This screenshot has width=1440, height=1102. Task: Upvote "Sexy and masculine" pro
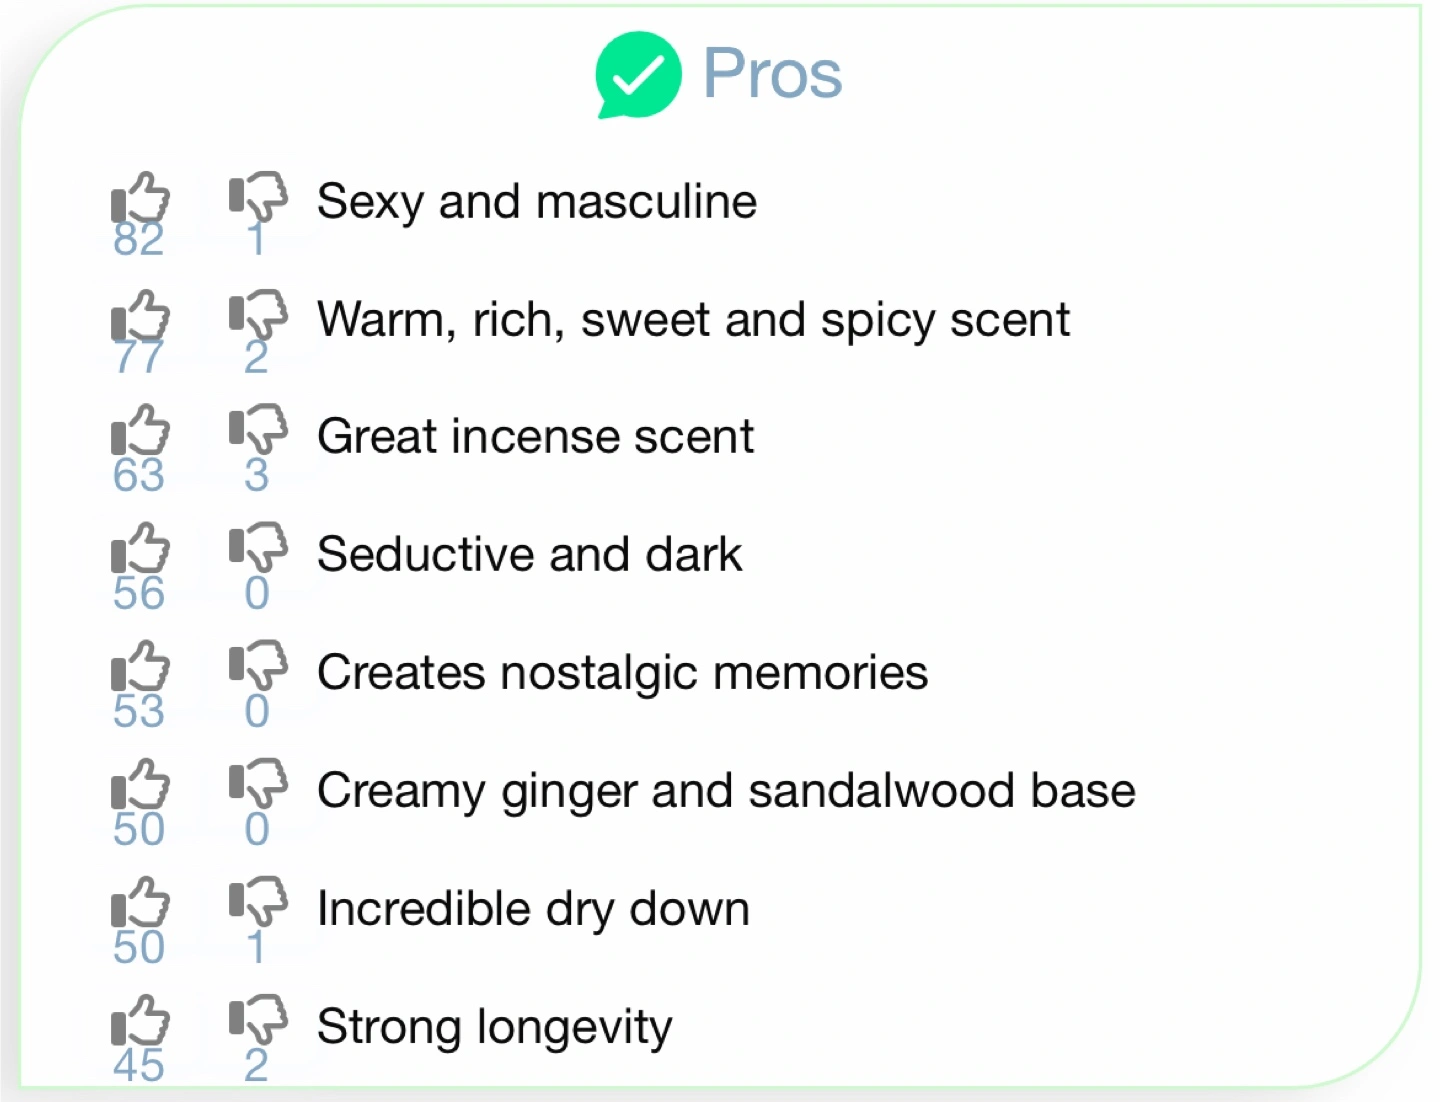click(x=140, y=197)
